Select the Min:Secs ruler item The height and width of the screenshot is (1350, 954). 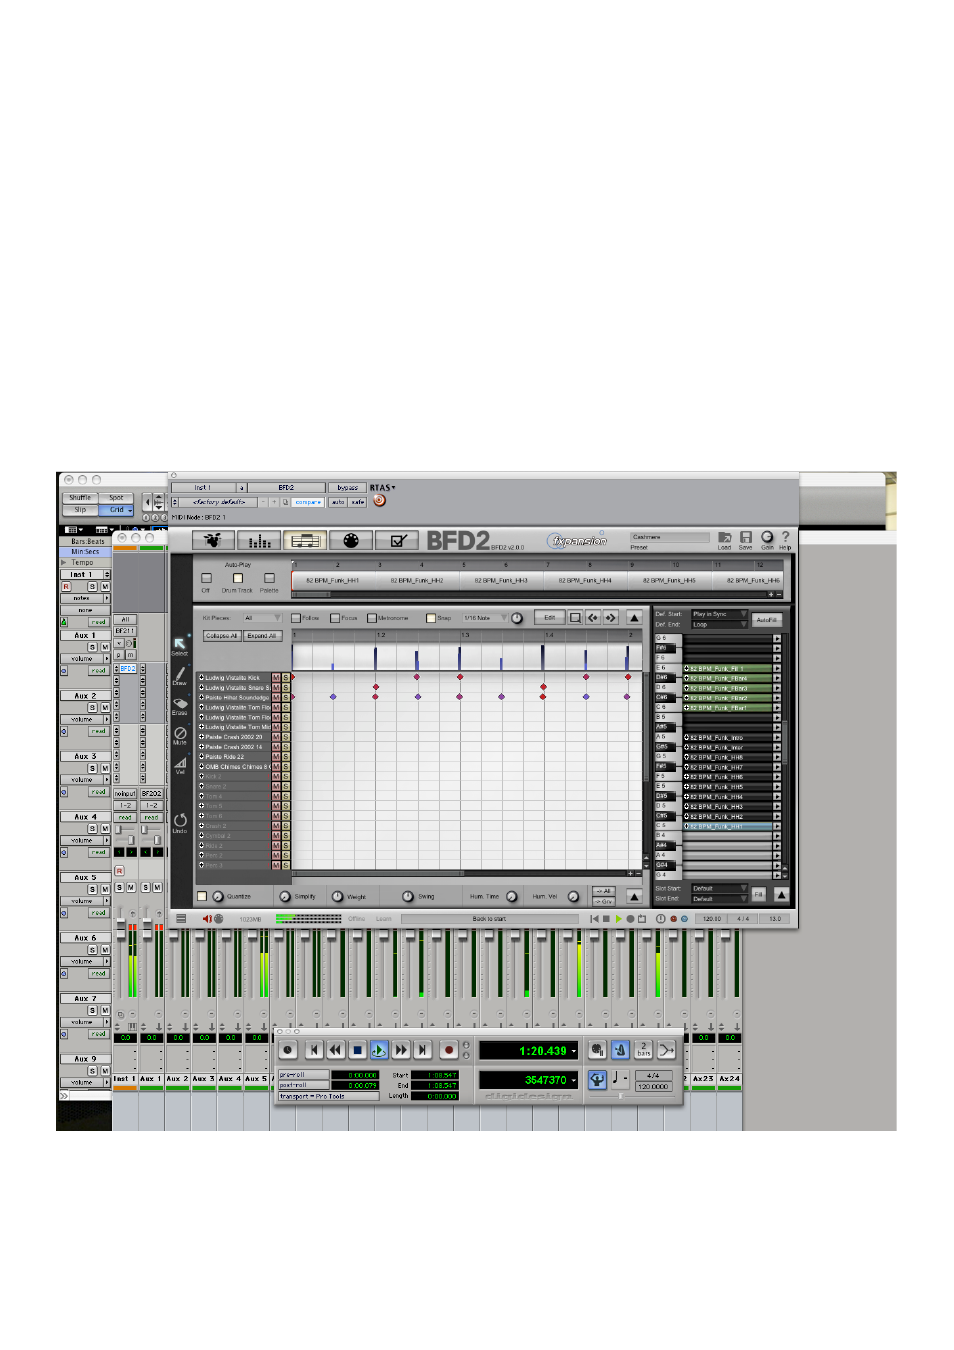[x=87, y=552]
